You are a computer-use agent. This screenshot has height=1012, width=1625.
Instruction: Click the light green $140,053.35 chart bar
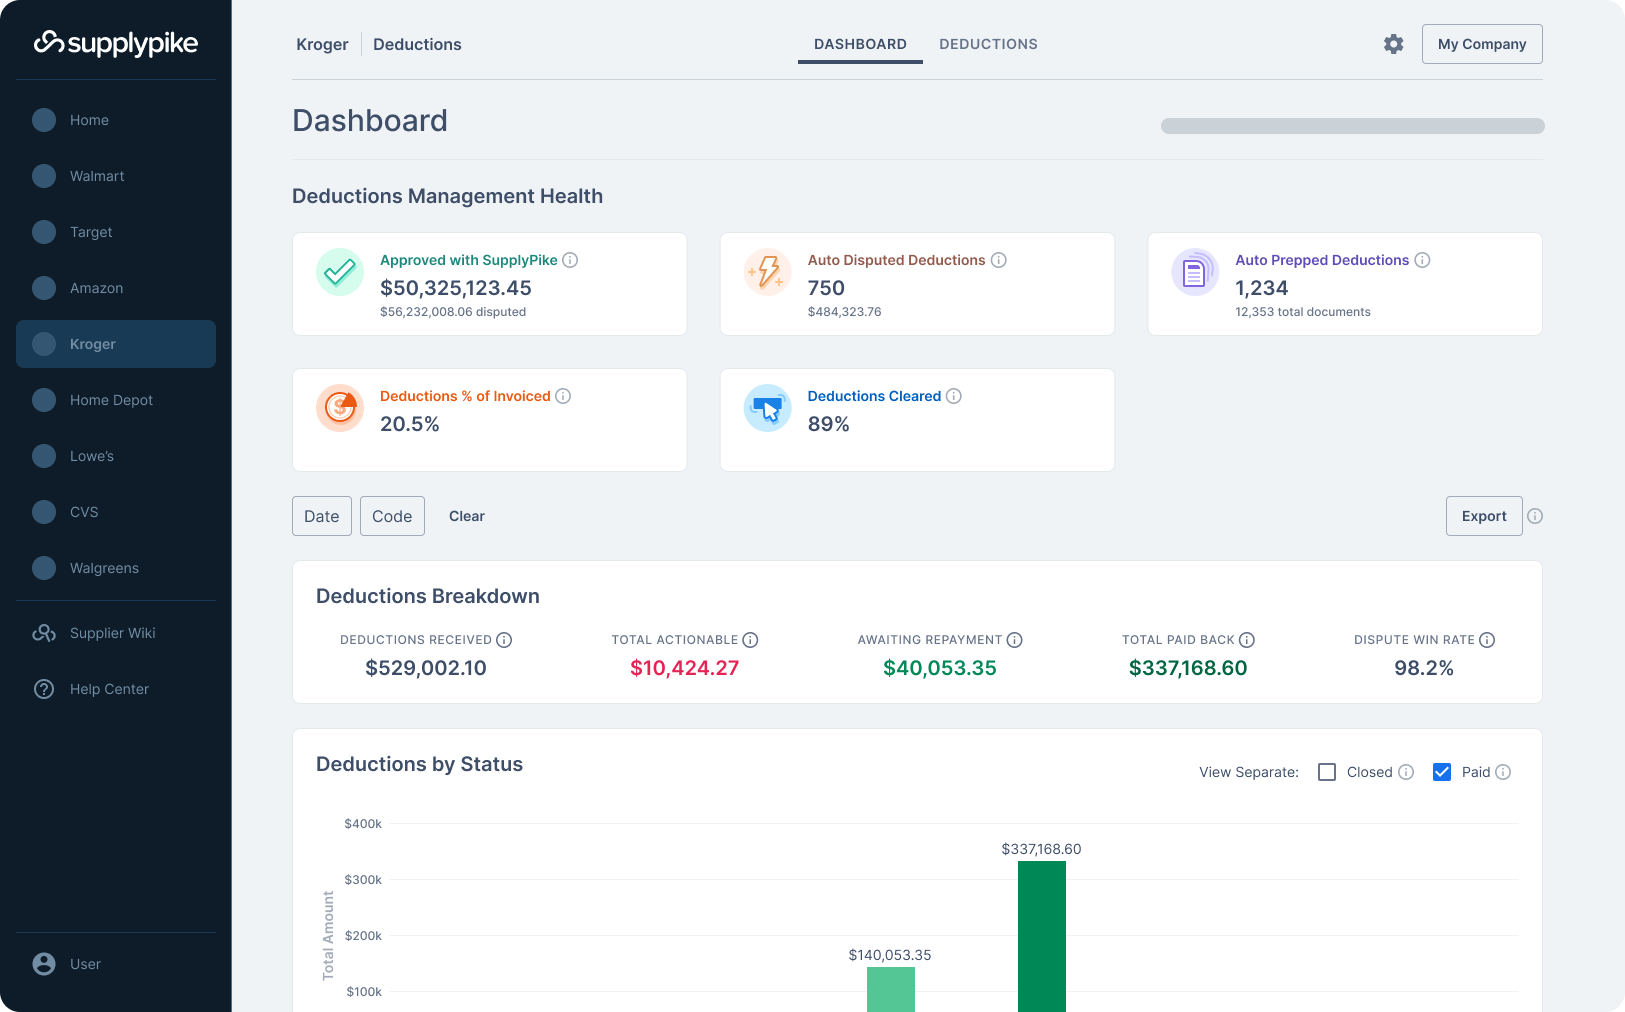point(891,989)
